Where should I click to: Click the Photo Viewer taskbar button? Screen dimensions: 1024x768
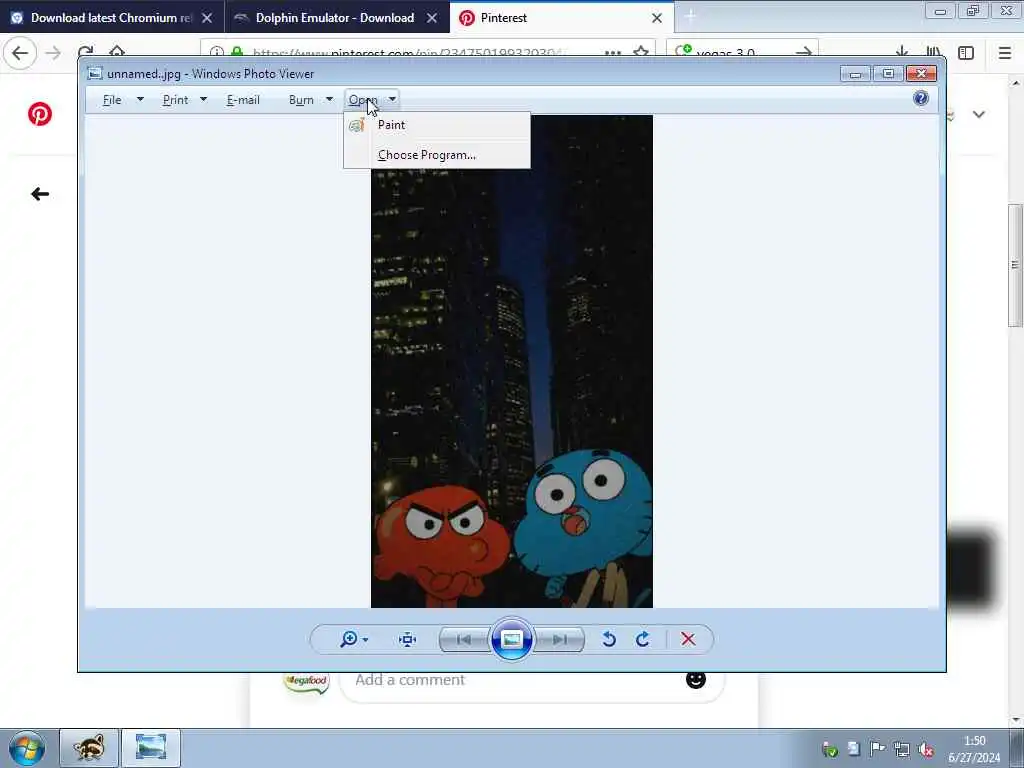[x=151, y=748]
